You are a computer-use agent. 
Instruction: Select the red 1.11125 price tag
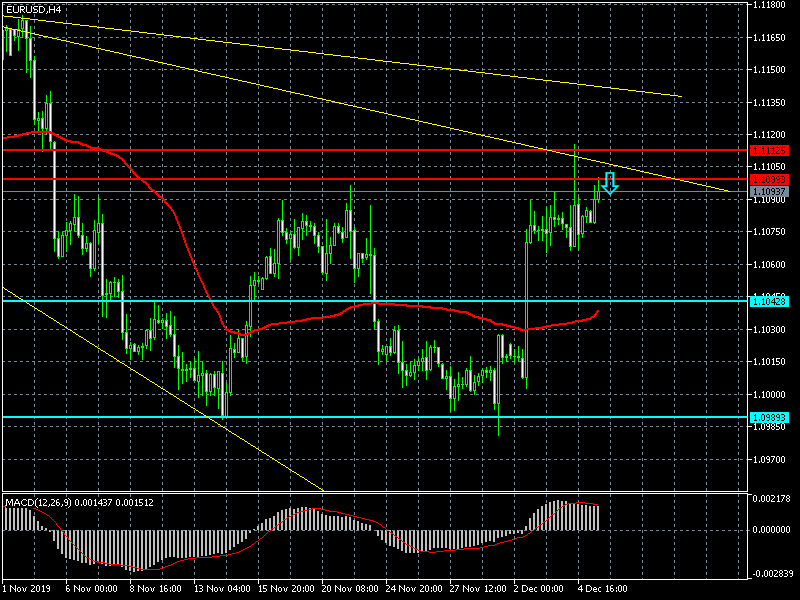tap(769, 151)
